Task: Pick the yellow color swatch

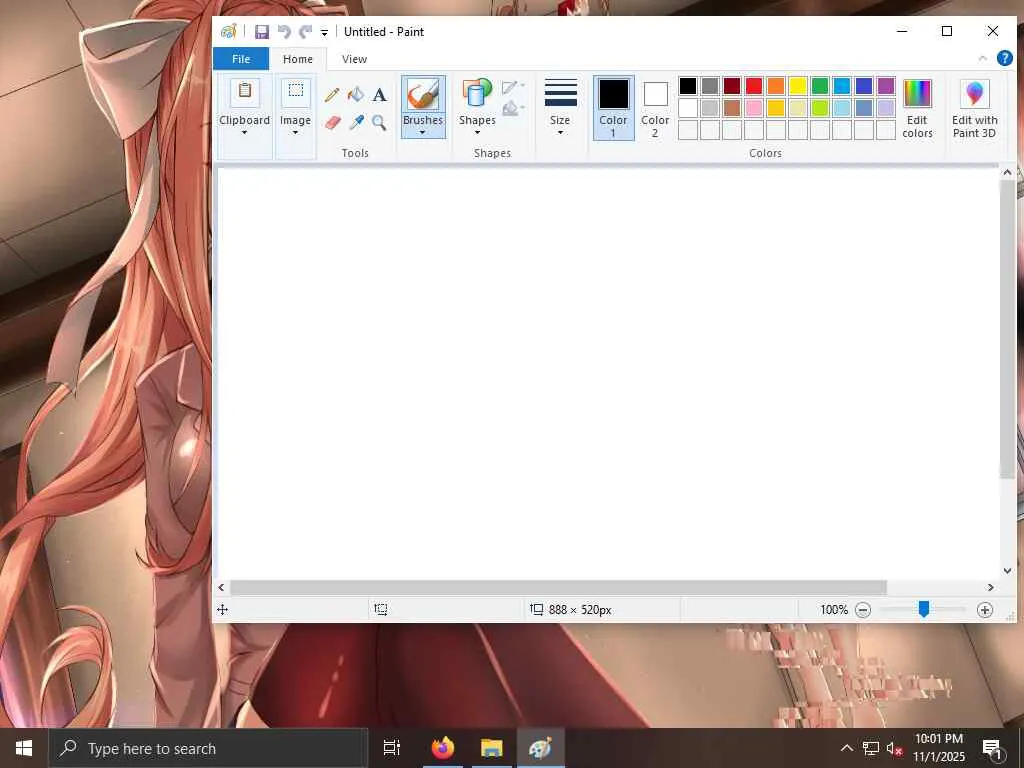Action: [797, 86]
